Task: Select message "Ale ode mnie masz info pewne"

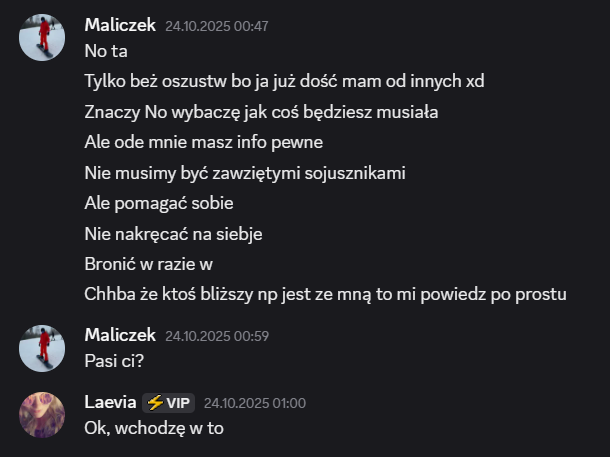Action: point(203,142)
